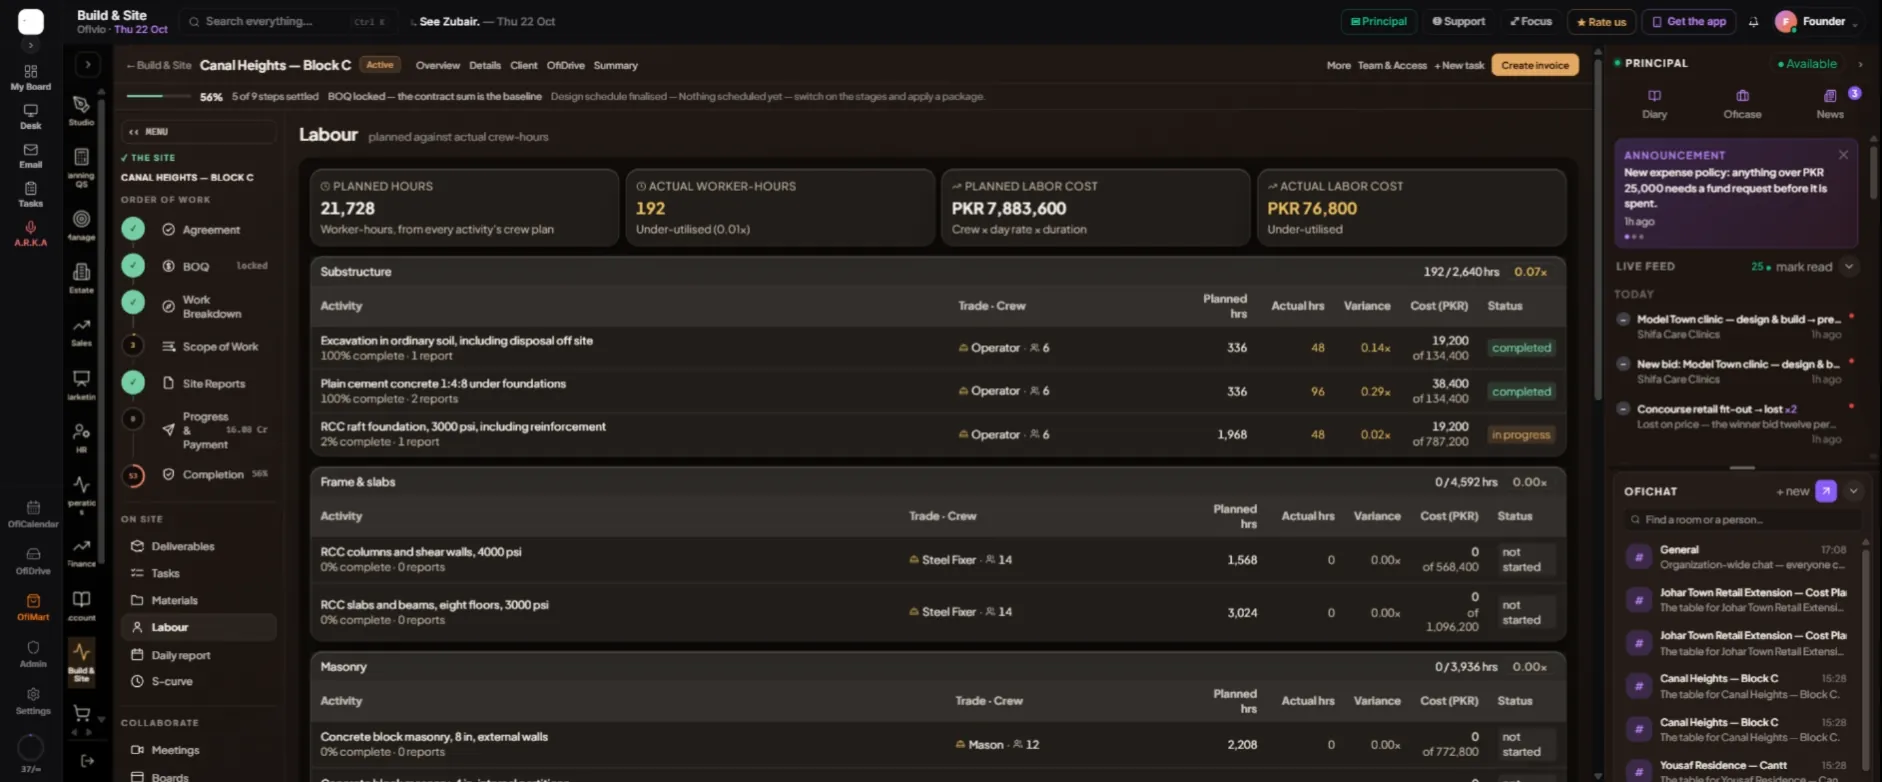This screenshot has width=1882, height=782.
Task: Open OfiCalendar from the sidebar
Action: (x=33, y=514)
